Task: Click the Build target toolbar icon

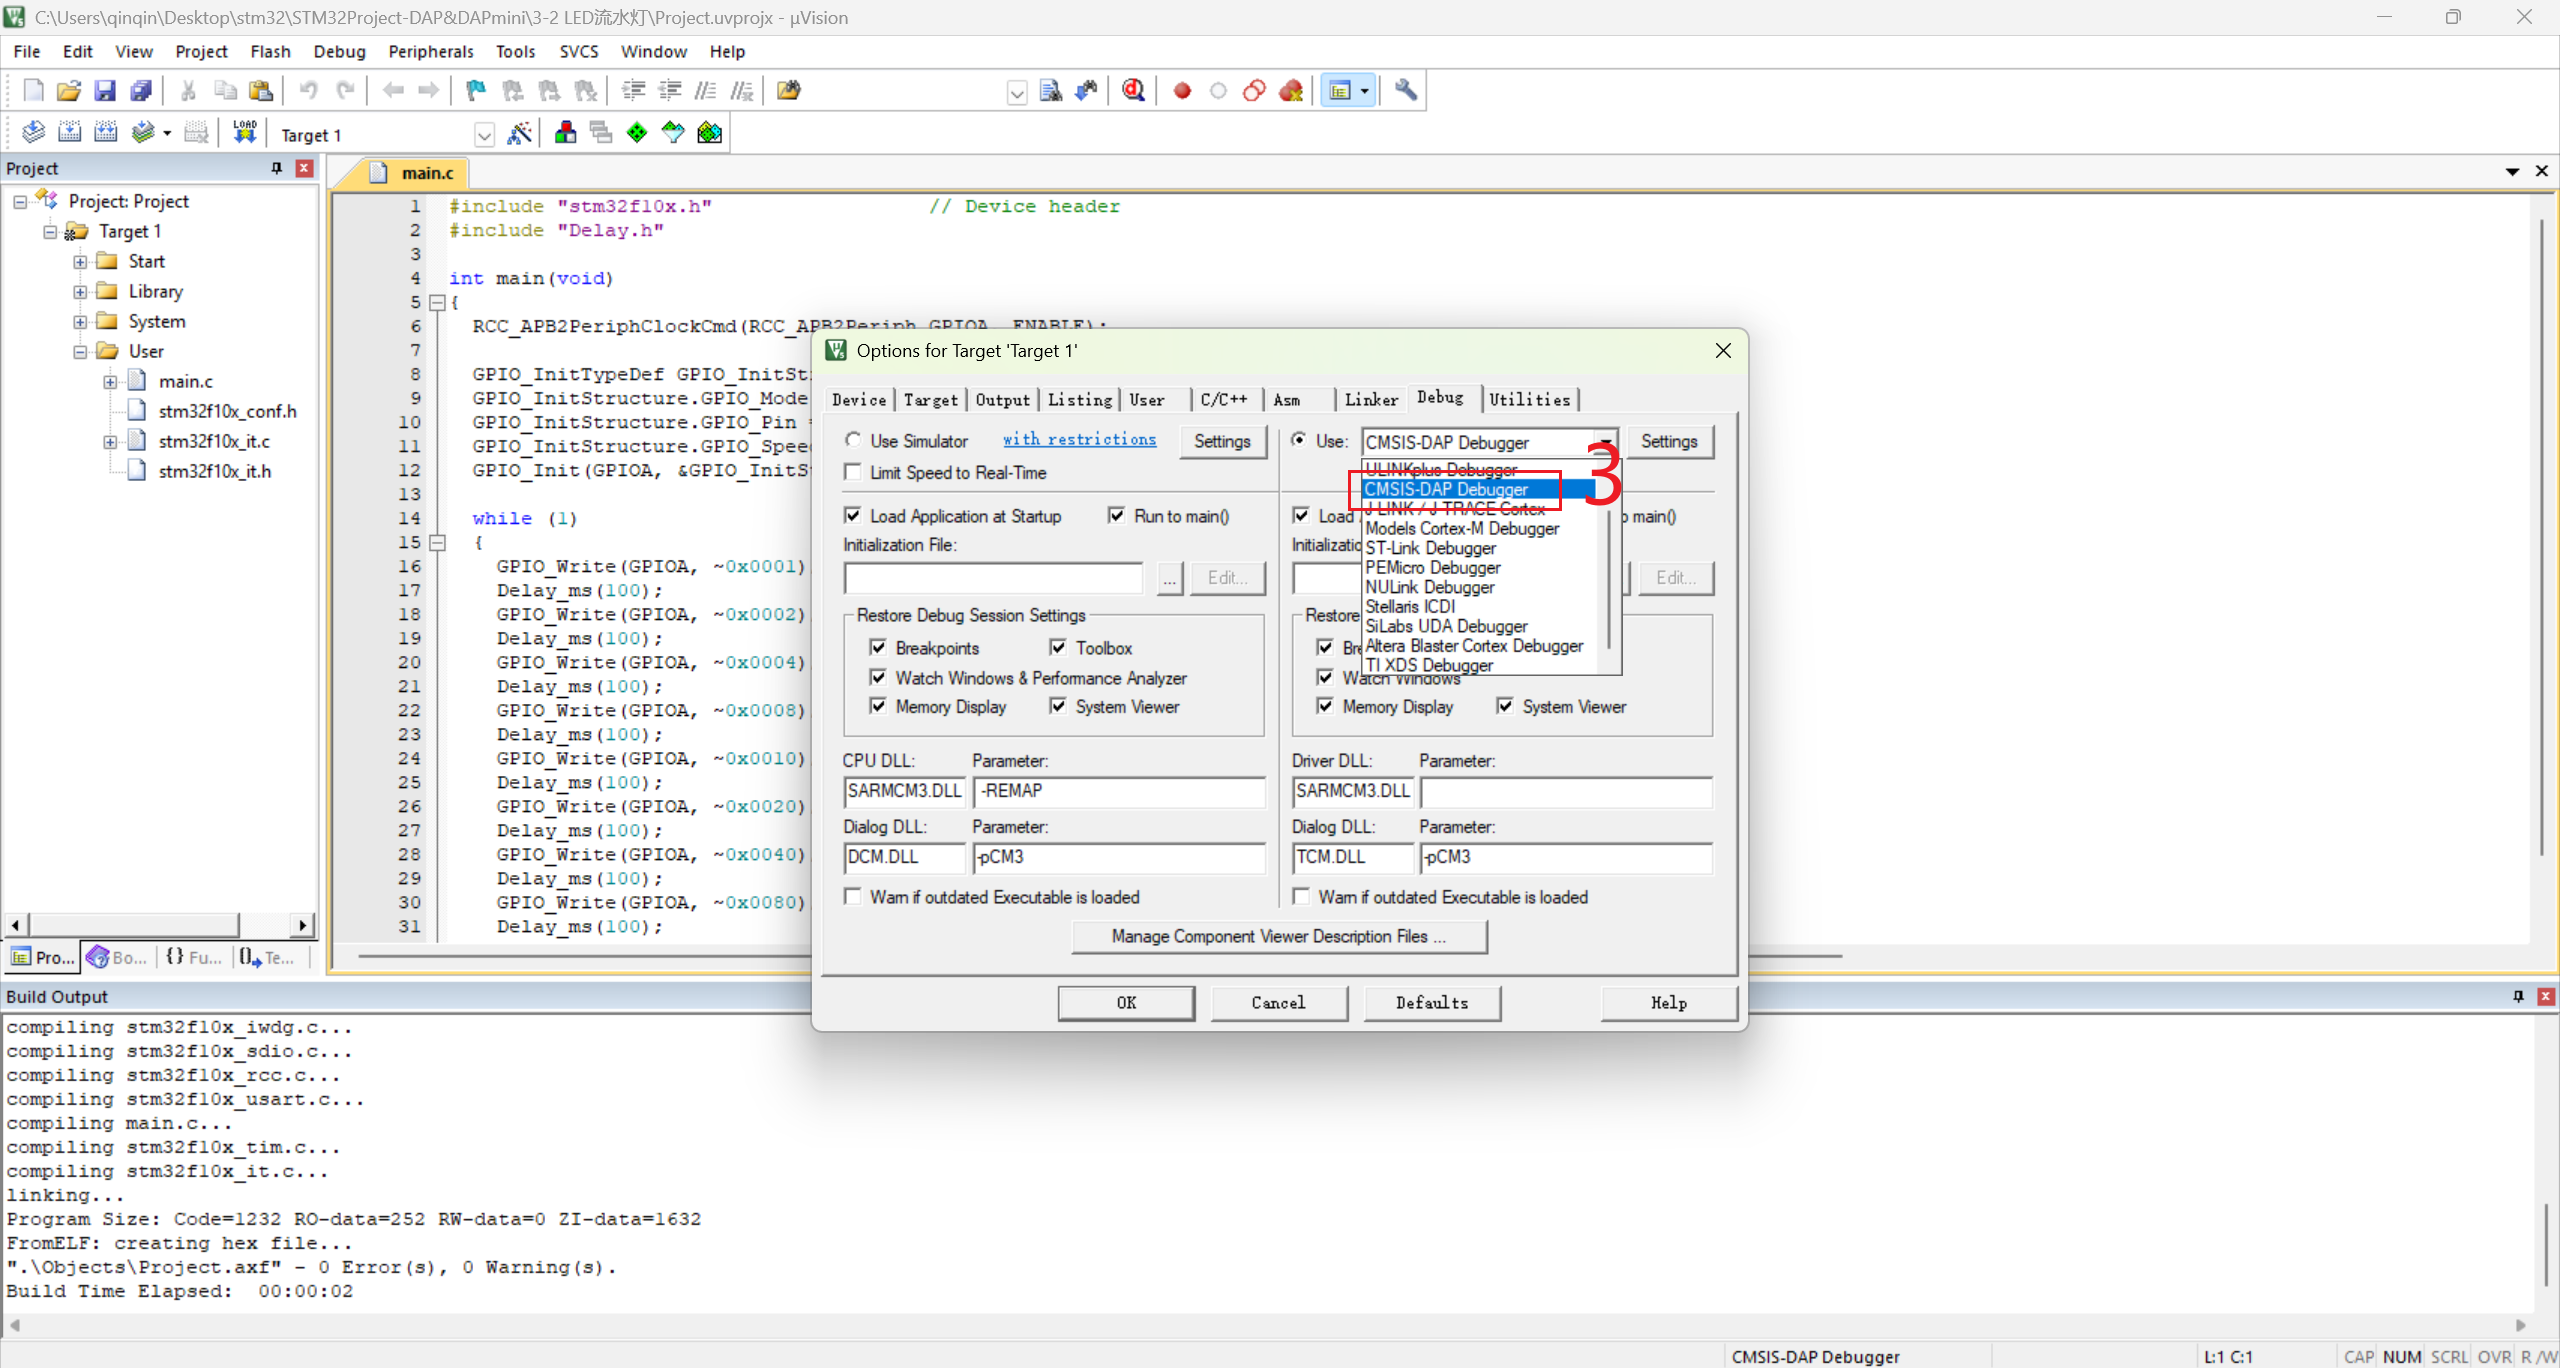Action: (x=69, y=132)
